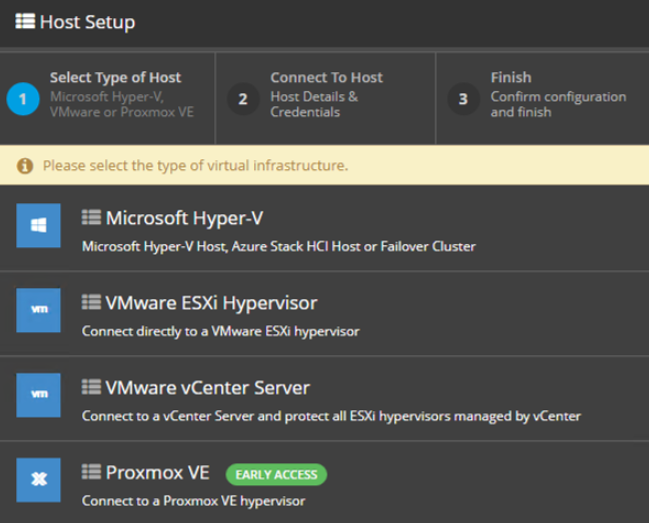Click the info icon in yellow banner
Viewport: 649px width, 523px height.
click(25, 166)
